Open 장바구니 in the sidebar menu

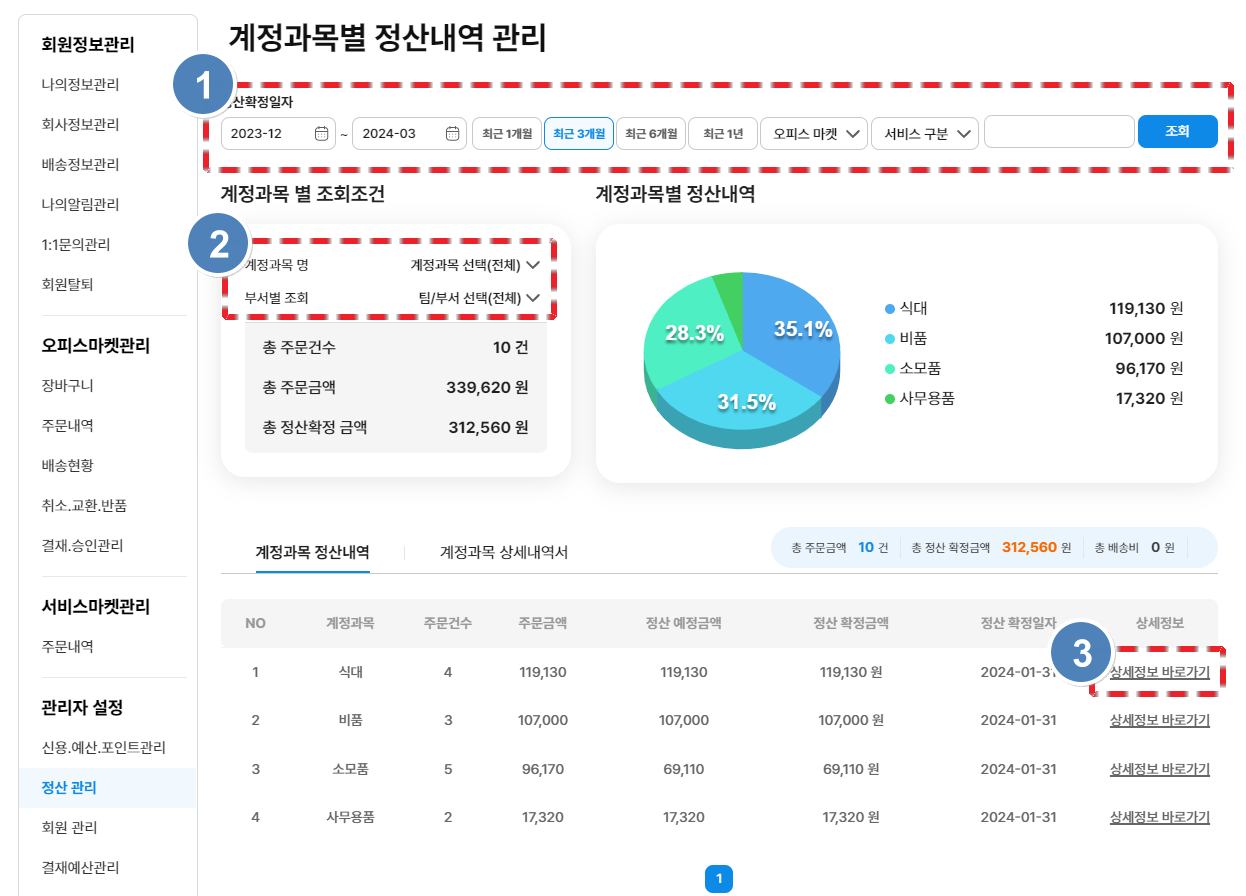coord(68,385)
